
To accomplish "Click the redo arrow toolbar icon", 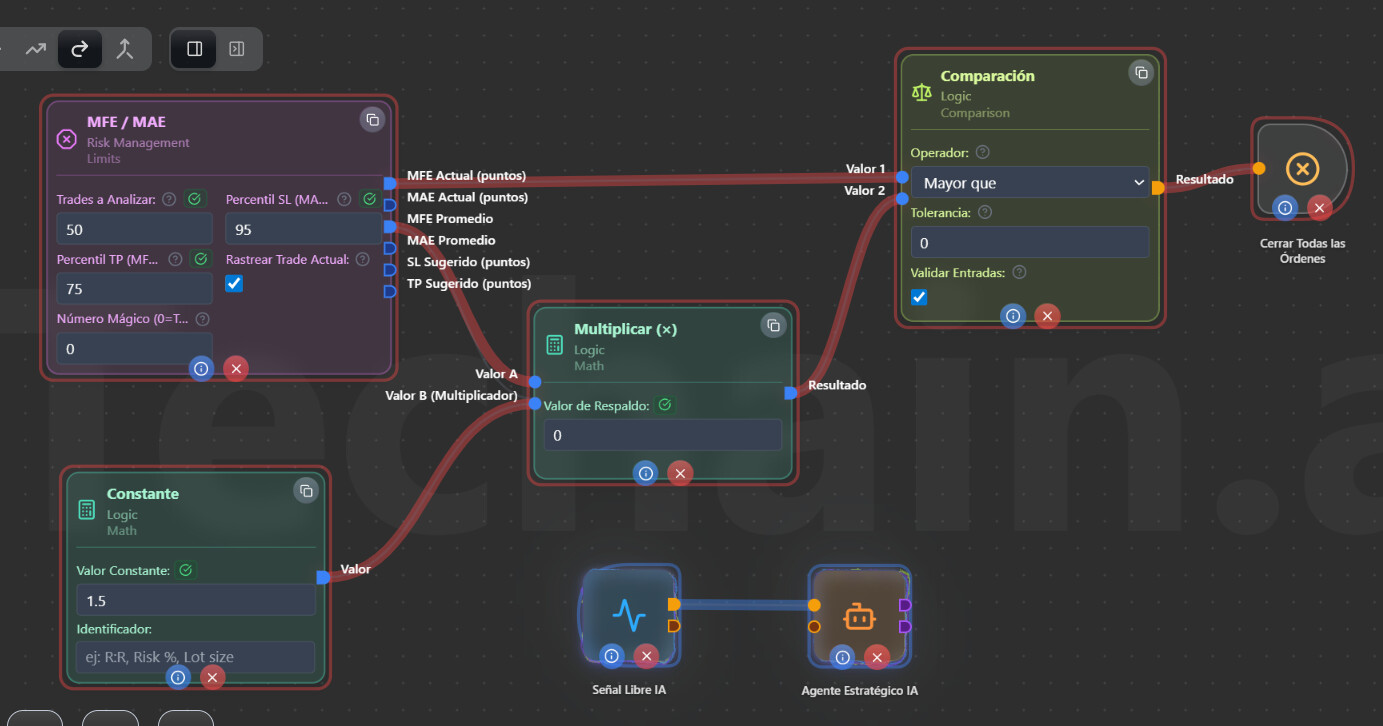I will click(x=80, y=49).
